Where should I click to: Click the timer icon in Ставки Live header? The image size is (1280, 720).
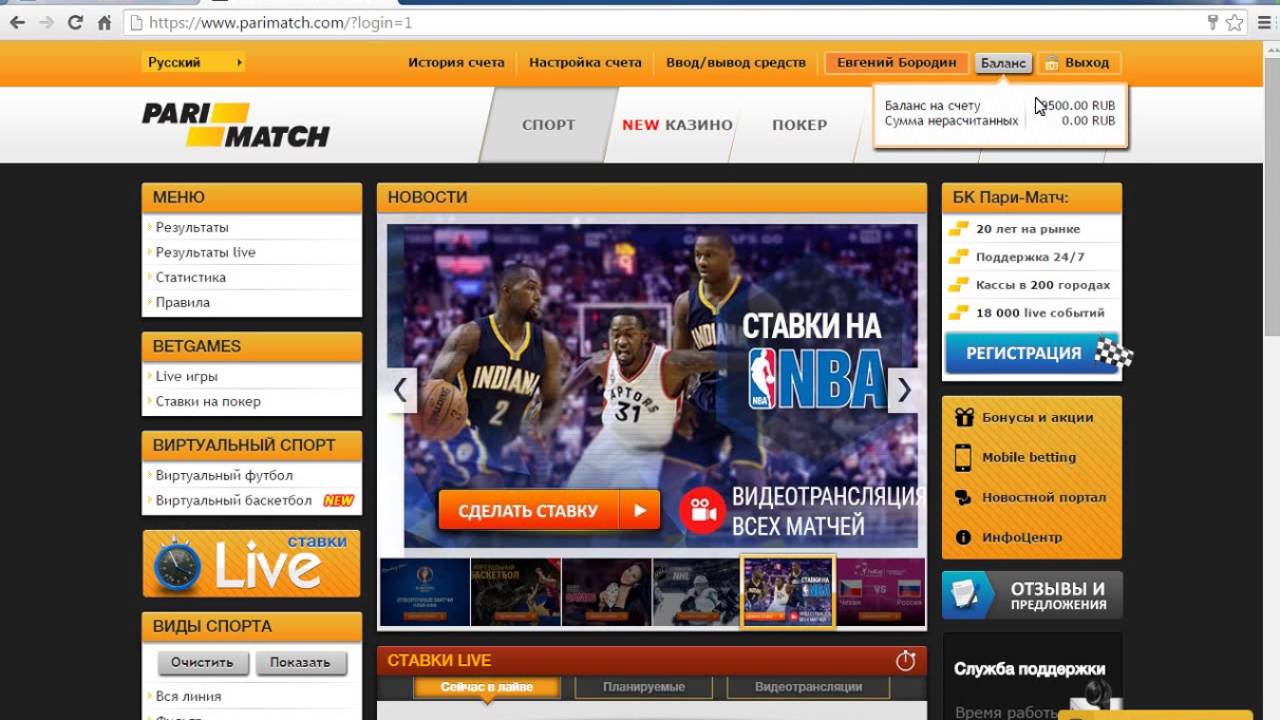click(x=905, y=660)
